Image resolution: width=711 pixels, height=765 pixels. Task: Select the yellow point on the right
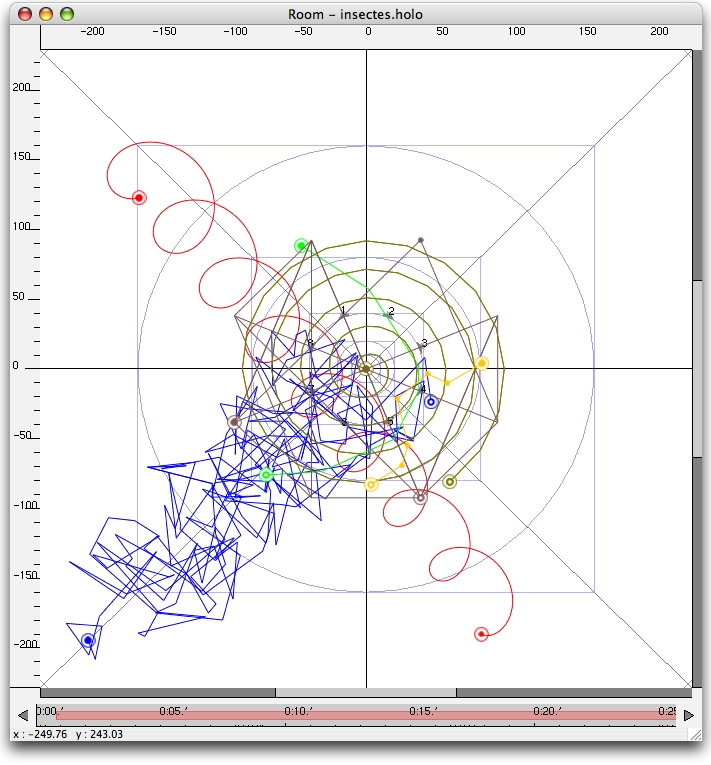(481, 363)
